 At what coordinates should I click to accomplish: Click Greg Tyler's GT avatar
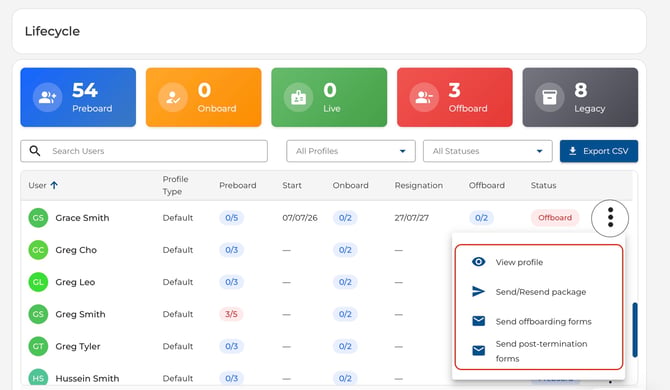(x=38, y=346)
